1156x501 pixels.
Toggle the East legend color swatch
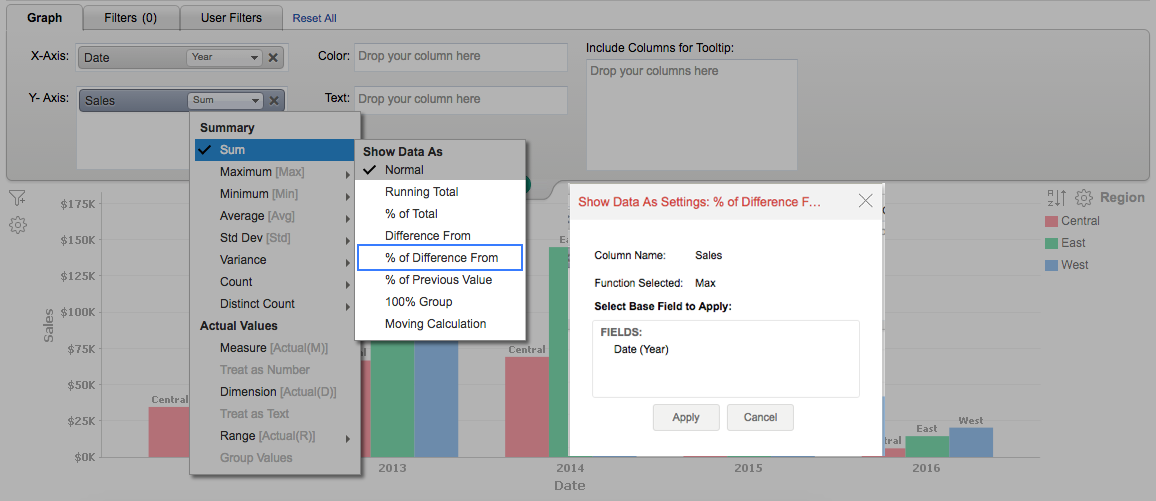click(1051, 243)
